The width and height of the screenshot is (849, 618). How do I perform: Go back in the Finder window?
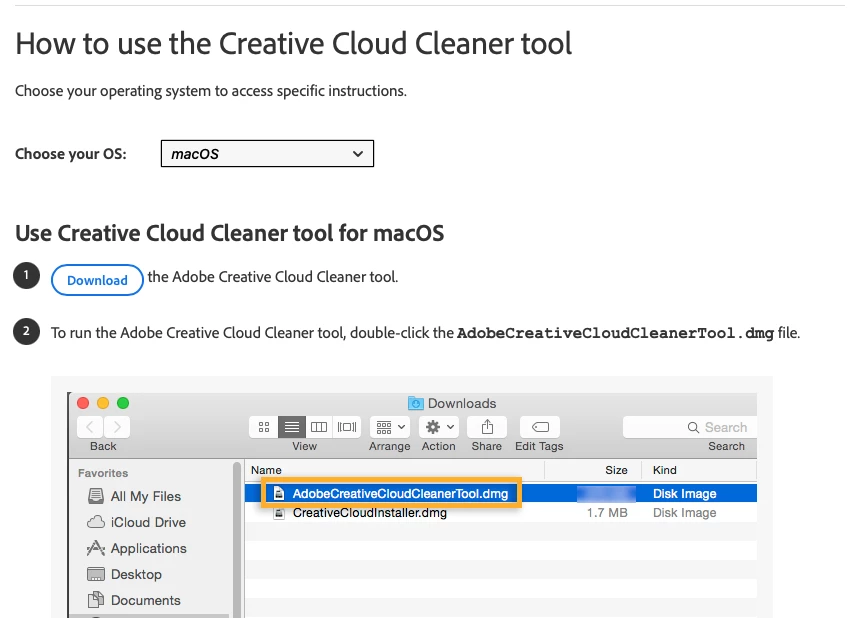(90, 427)
